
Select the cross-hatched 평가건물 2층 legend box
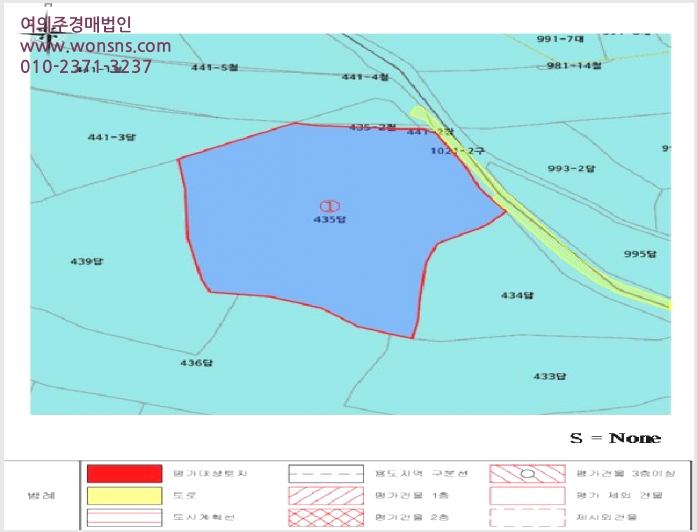click(x=326, y=517)
